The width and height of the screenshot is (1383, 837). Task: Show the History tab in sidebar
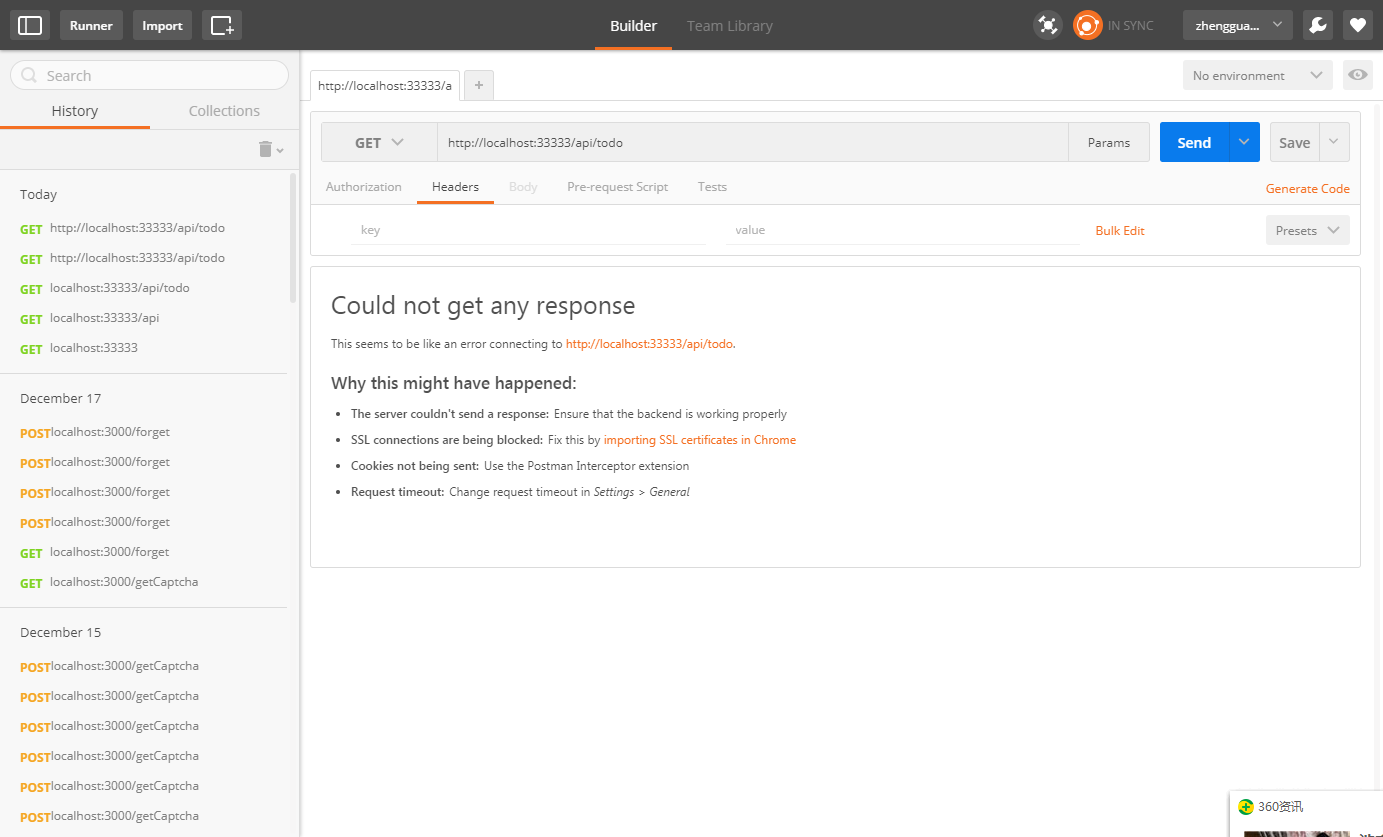(75, 111)
